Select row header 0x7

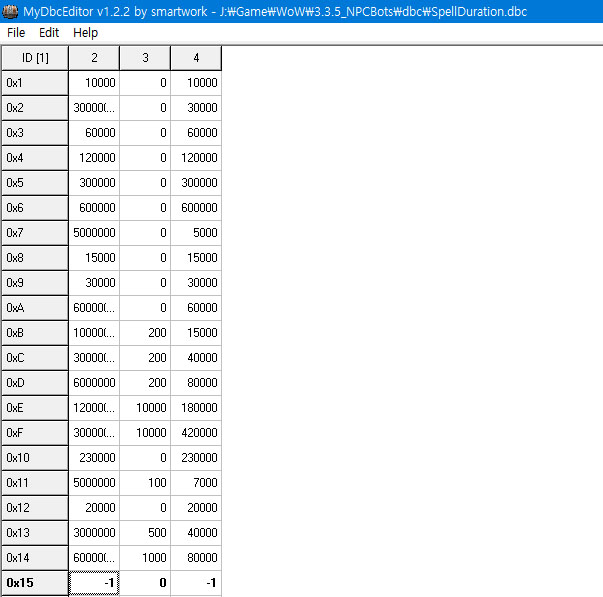tap(35, 233)
